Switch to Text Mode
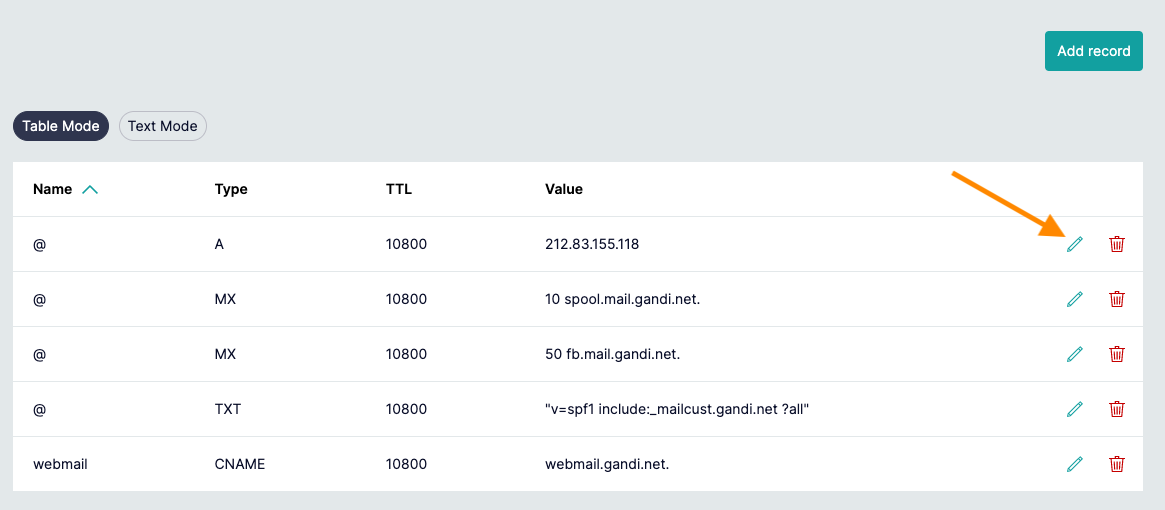The image size is (1165, 510). point(163,126)
